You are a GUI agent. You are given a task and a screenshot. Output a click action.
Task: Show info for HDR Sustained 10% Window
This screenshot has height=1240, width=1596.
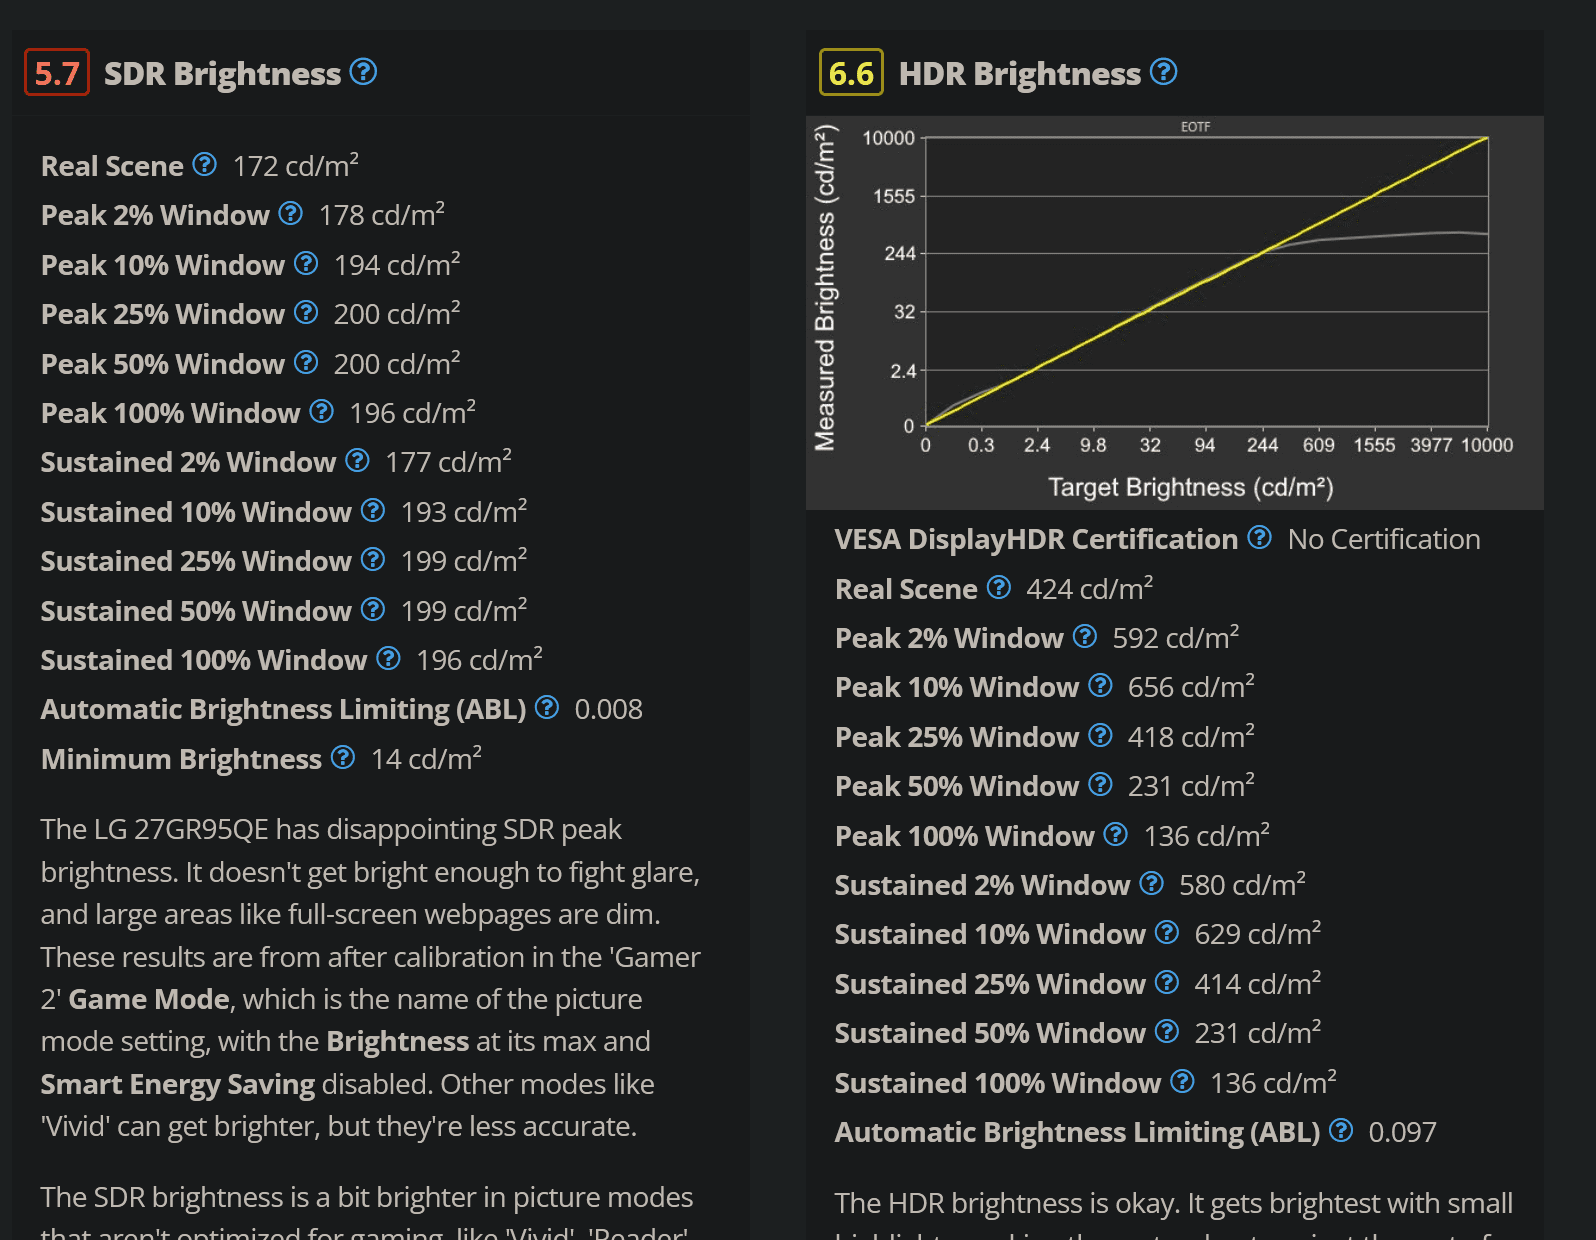[1167, 932]
